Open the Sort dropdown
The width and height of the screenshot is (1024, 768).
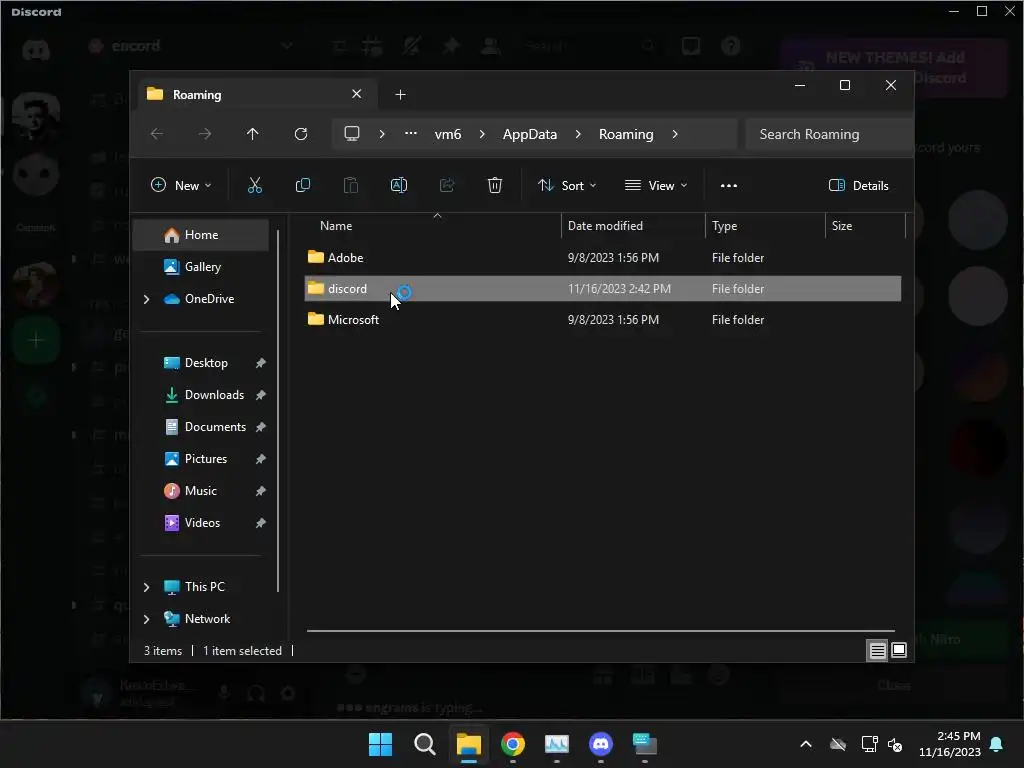click(x=566, y=185)
